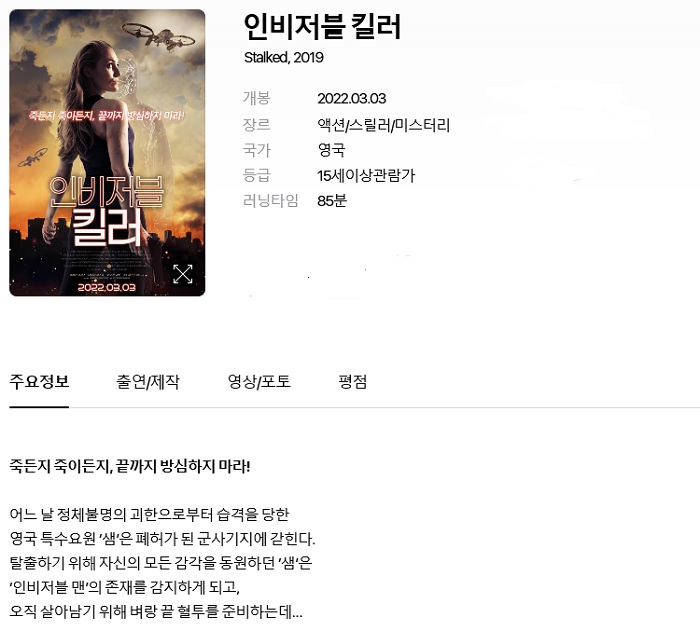
Task: Select the 평점 tab
Action: pyautogui.click(x=352, y=382)
